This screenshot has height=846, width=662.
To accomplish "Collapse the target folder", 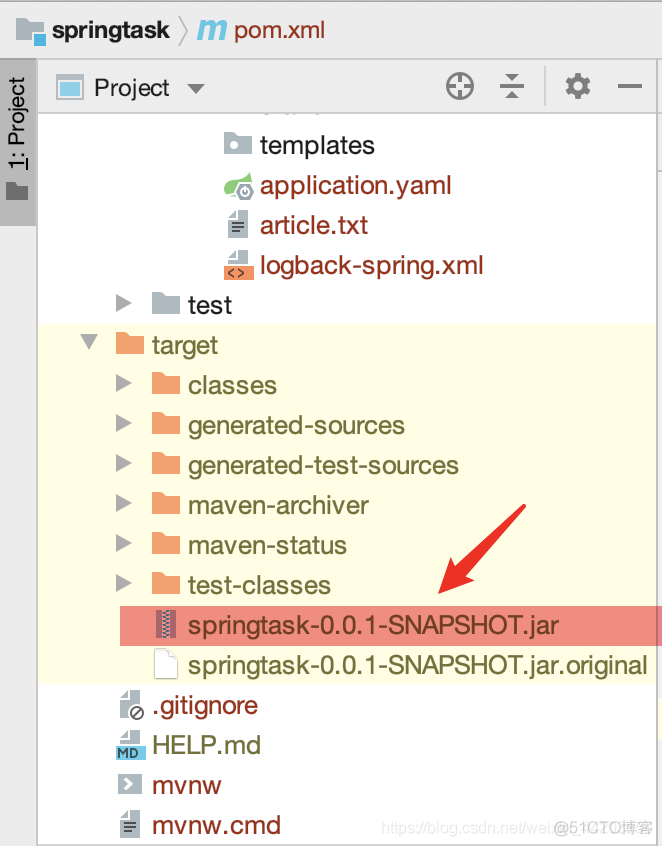I will [x=90, y=344].
